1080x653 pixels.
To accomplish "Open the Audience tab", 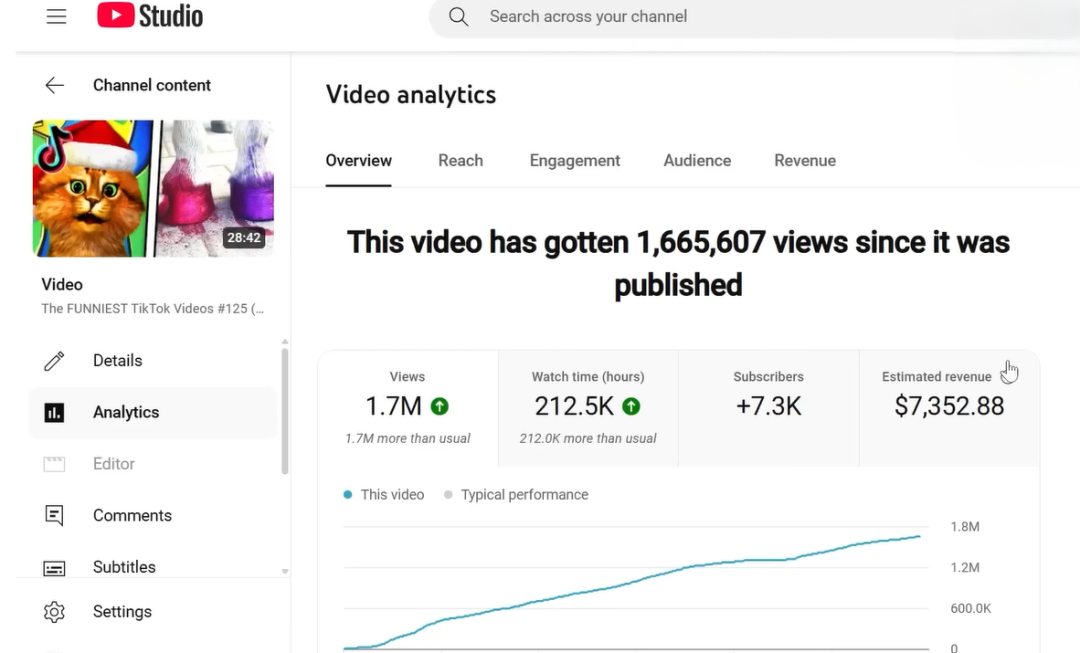I will click(x=697, y=161).
